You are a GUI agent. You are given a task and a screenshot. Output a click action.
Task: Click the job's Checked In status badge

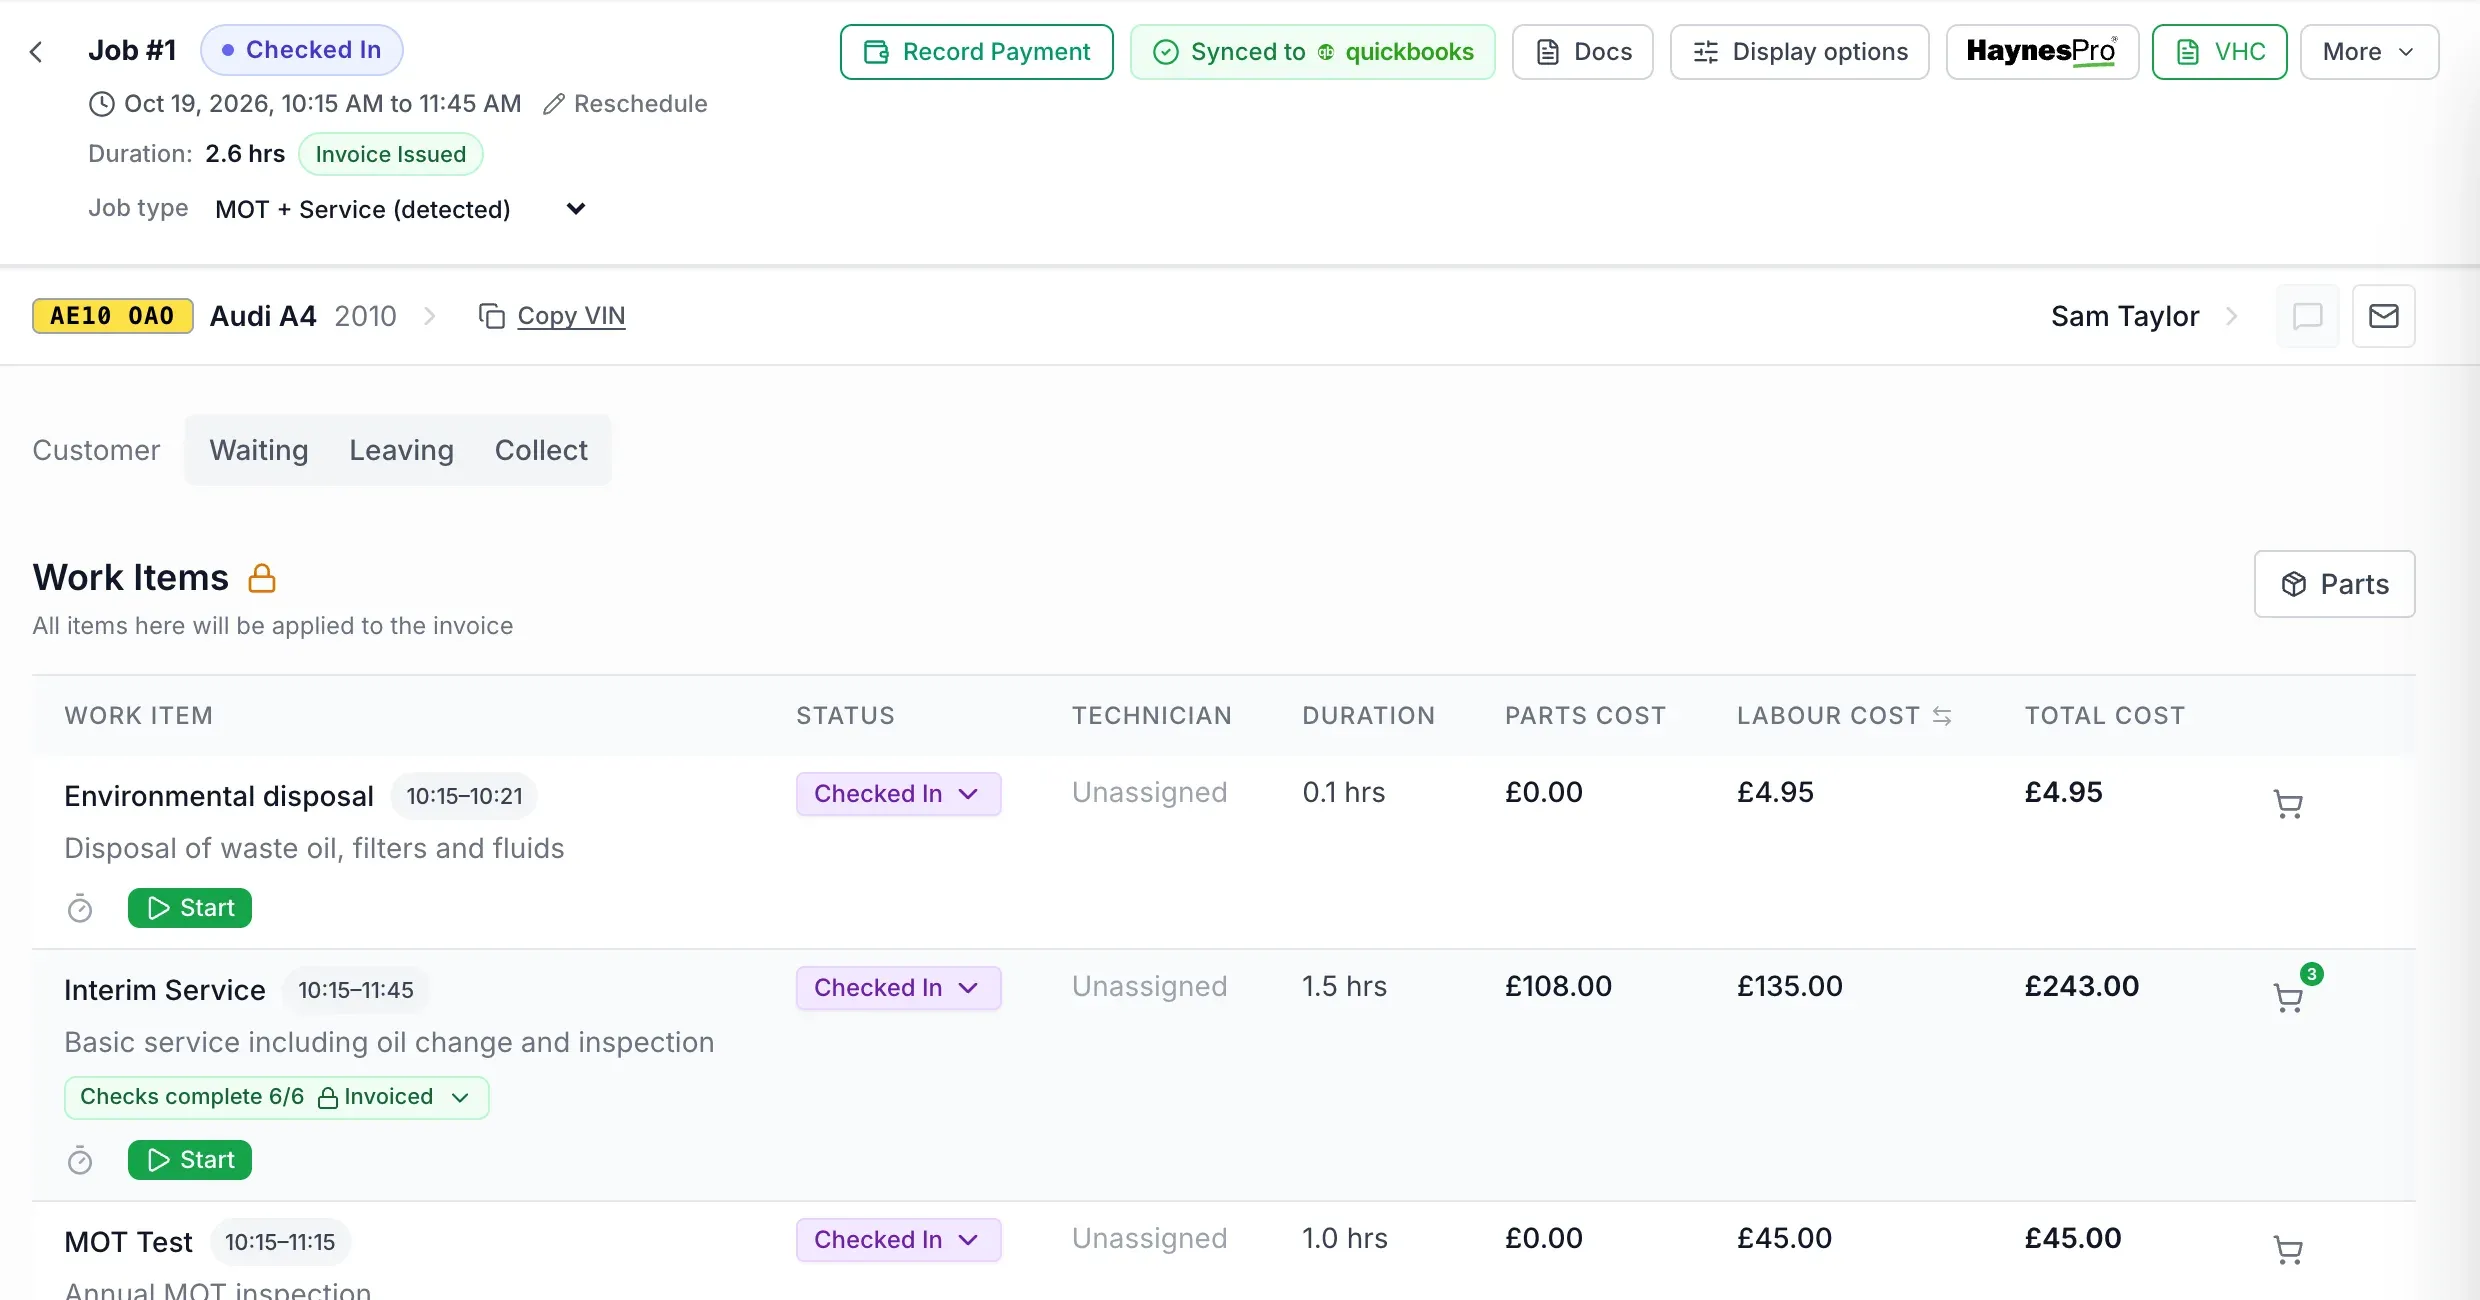(x=301, y=50)
